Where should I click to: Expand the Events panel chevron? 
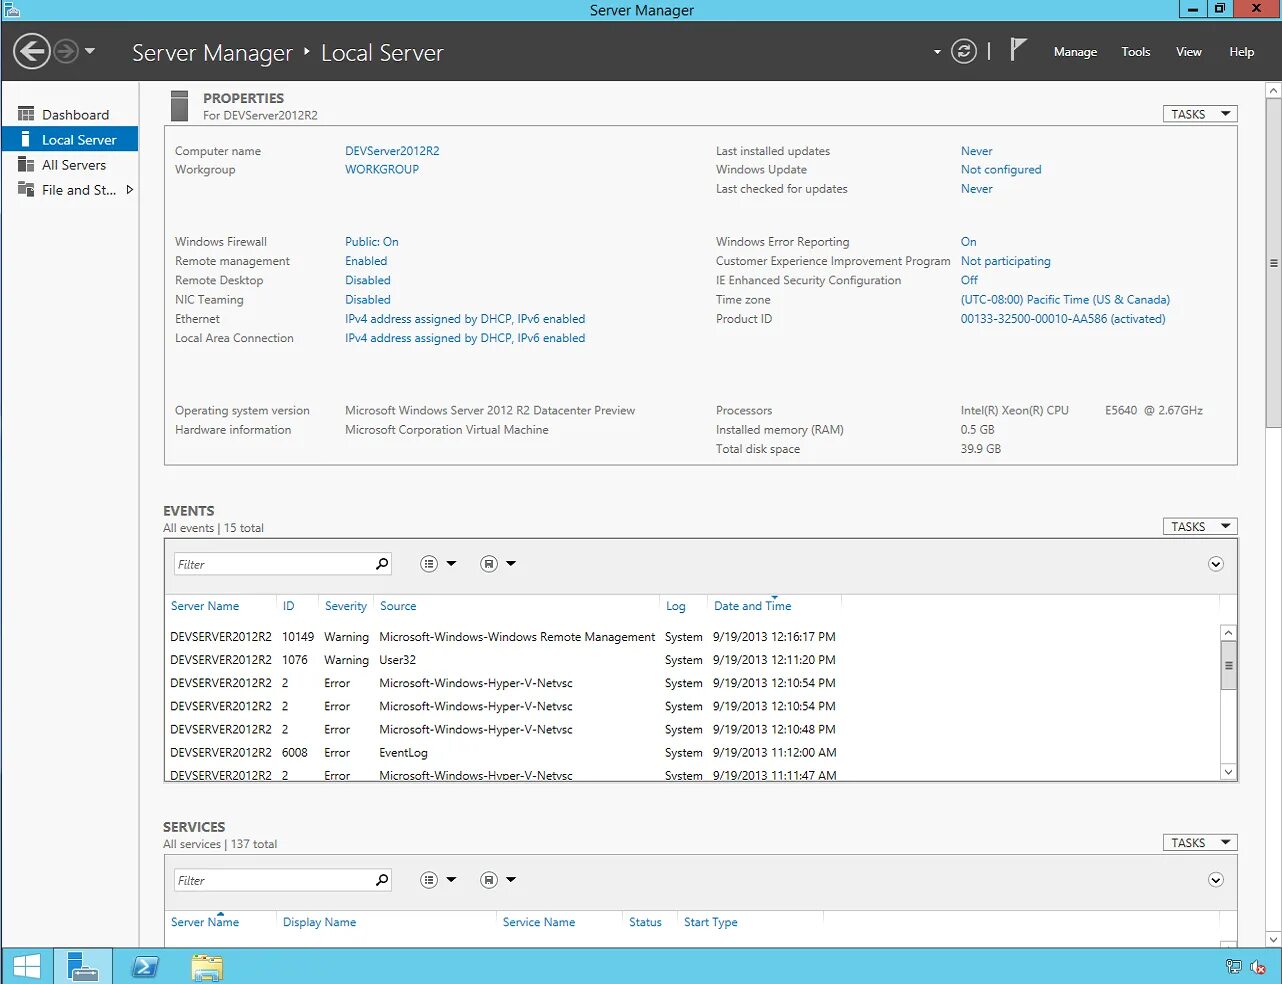point(1216,564)
